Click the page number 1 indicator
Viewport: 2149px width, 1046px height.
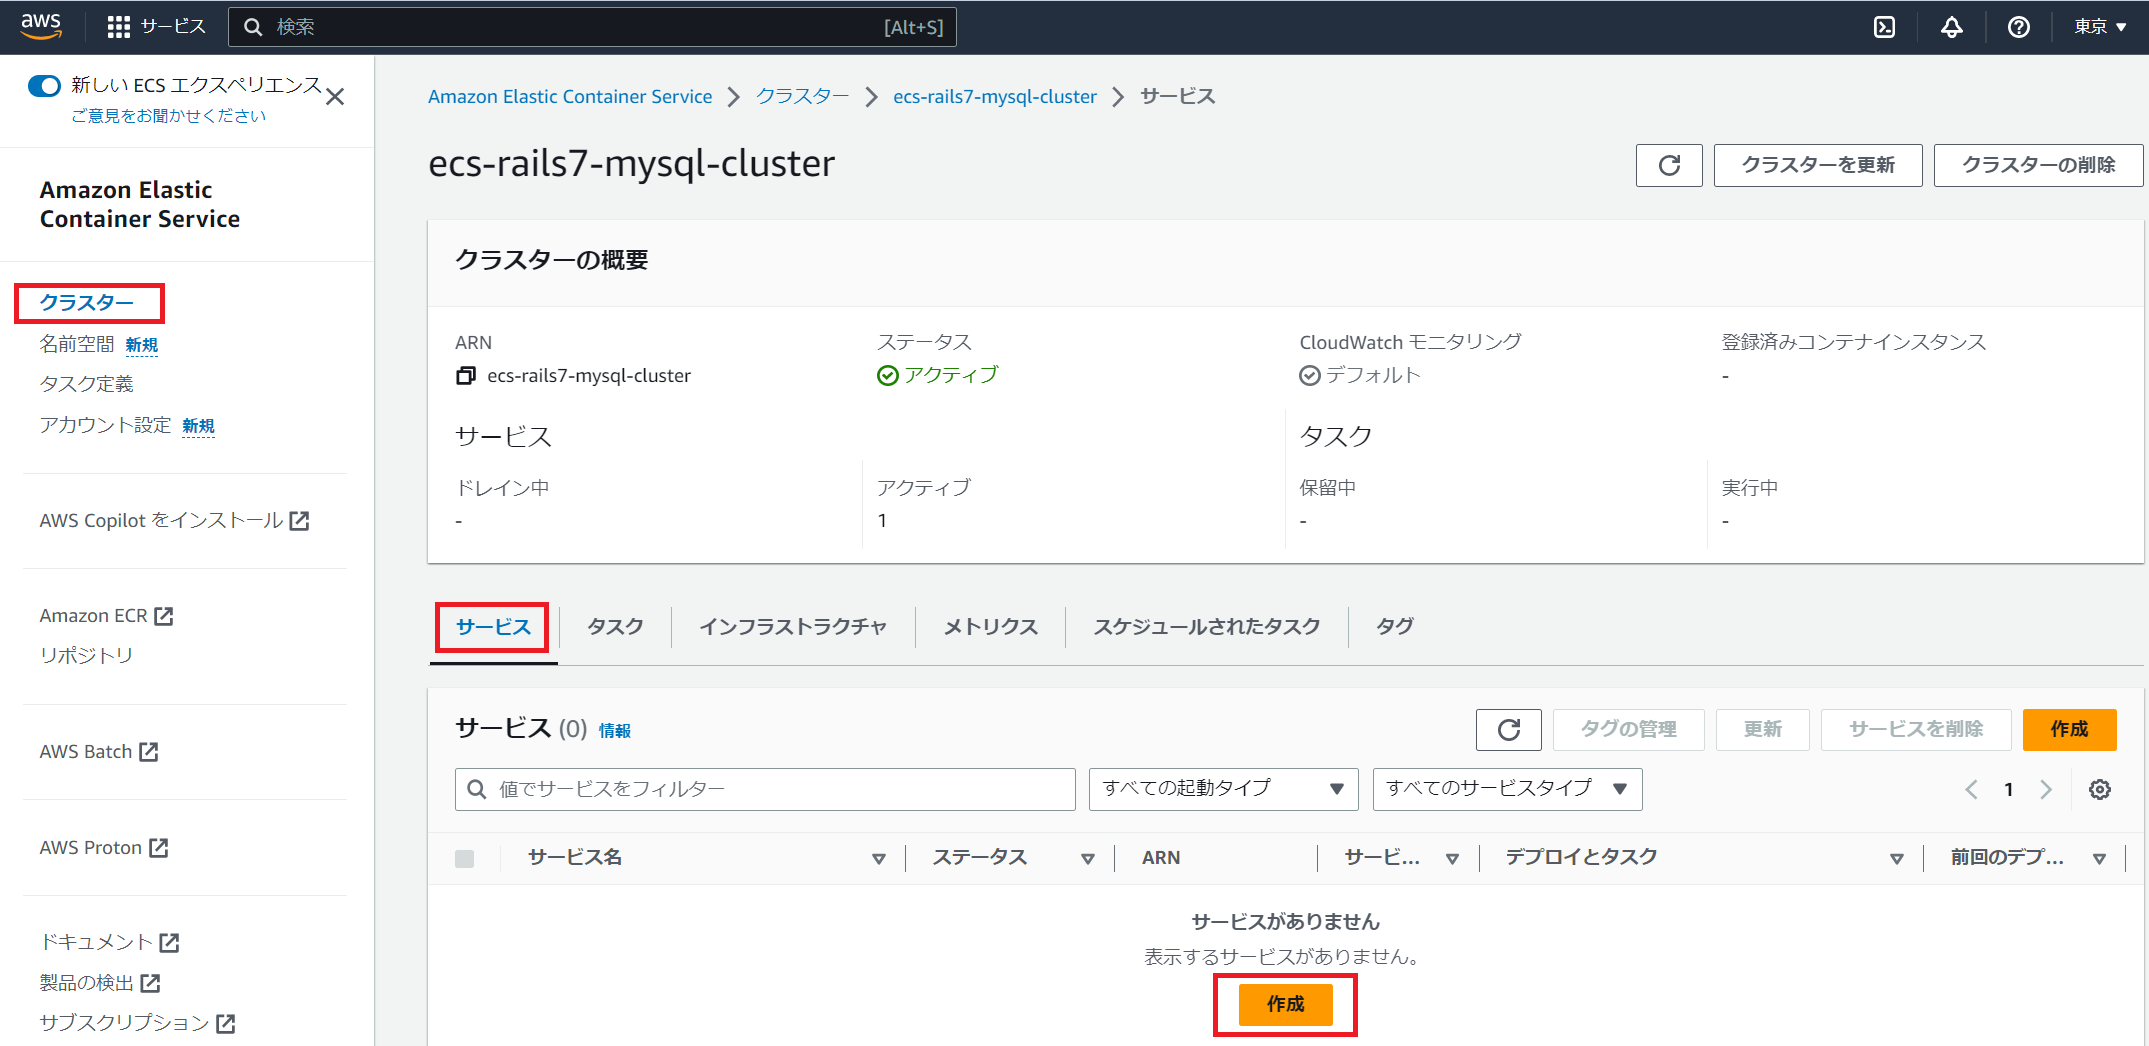tap(2008, 790)
